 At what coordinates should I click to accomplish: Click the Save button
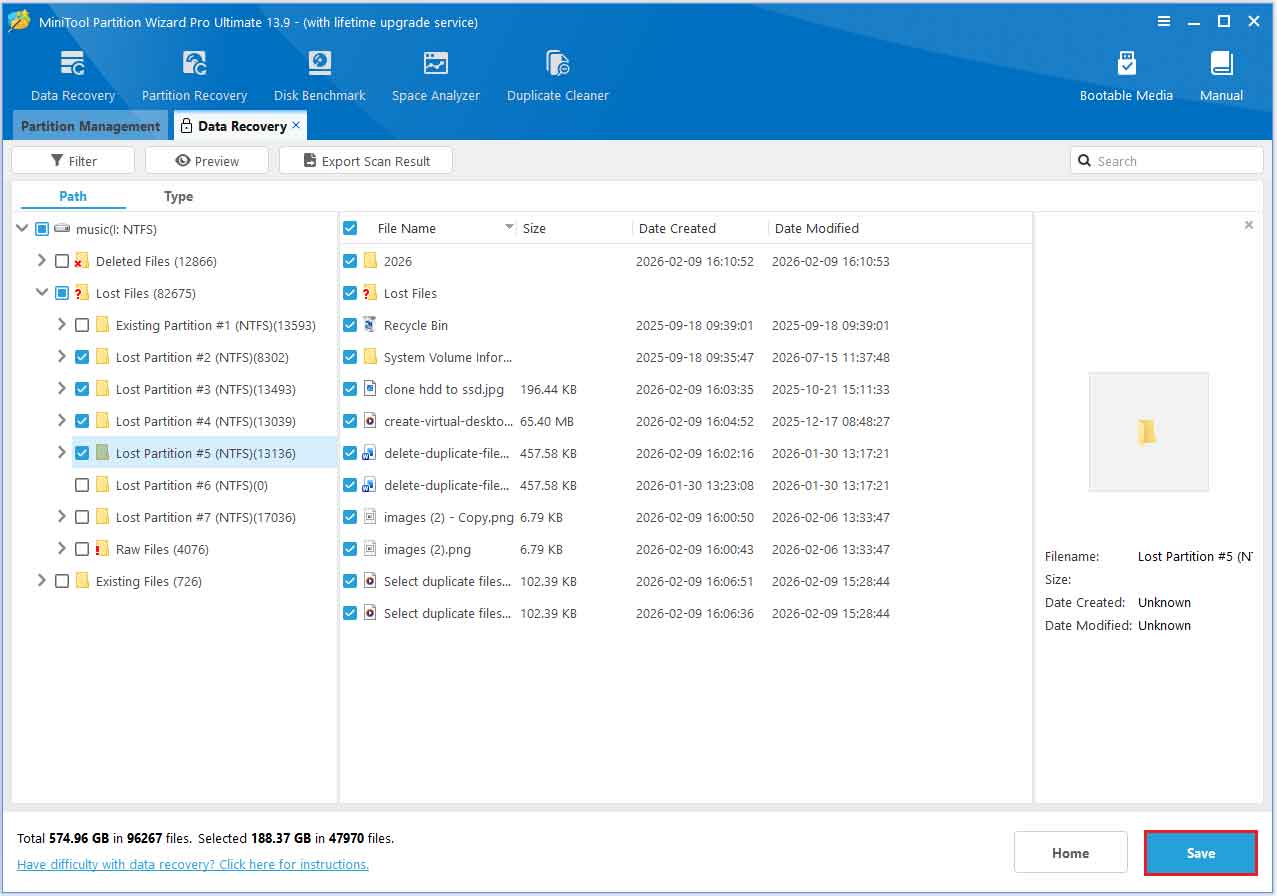[x=1200, y=853]
